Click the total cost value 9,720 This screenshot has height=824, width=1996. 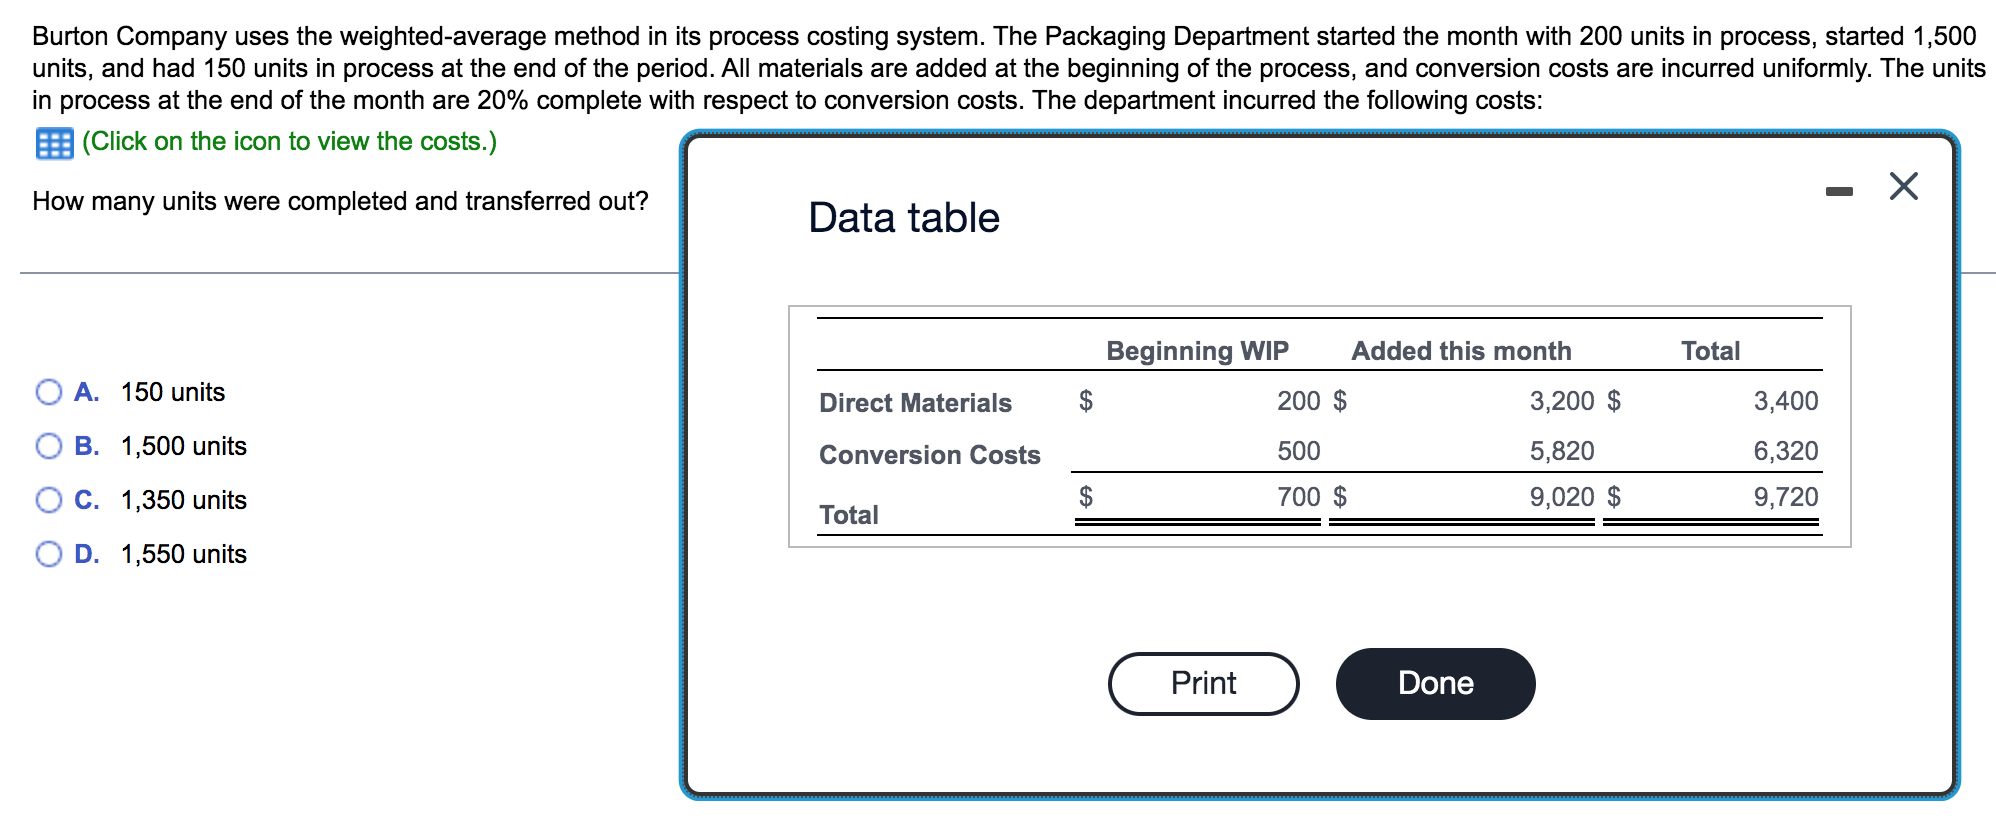coord(1785,497)
